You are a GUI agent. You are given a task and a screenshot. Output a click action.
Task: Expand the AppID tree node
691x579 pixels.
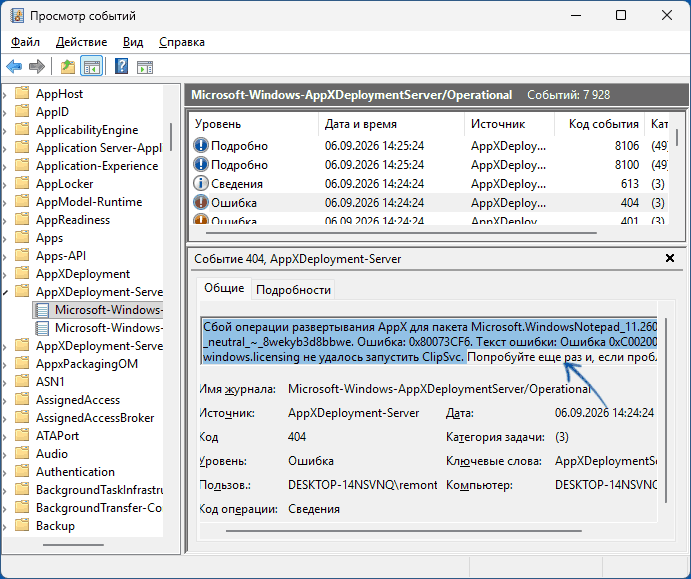coord(5,112)
